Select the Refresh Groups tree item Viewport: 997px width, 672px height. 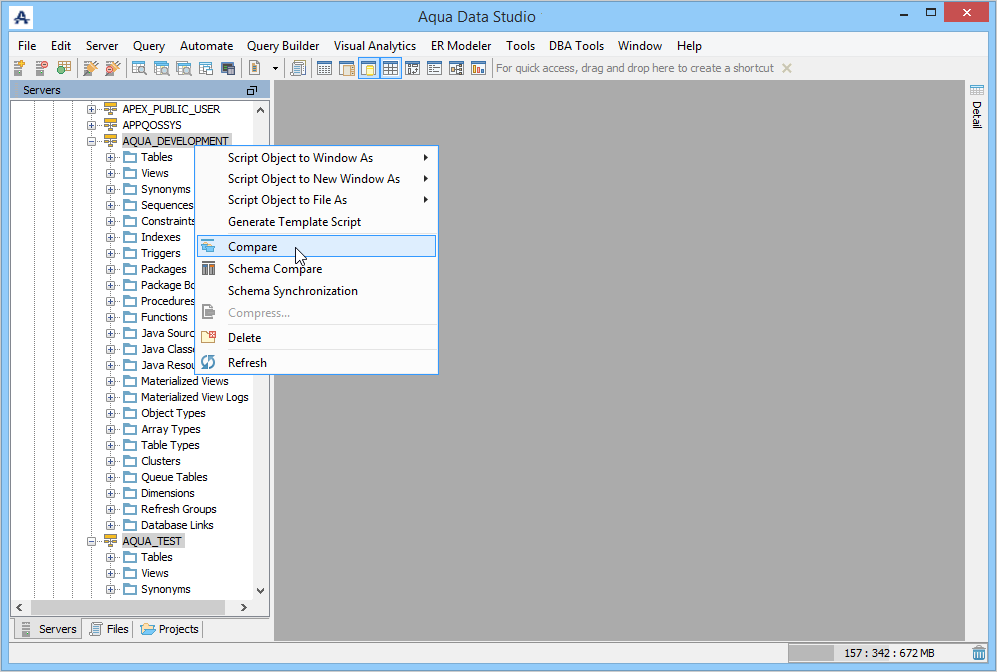[178, 509]
